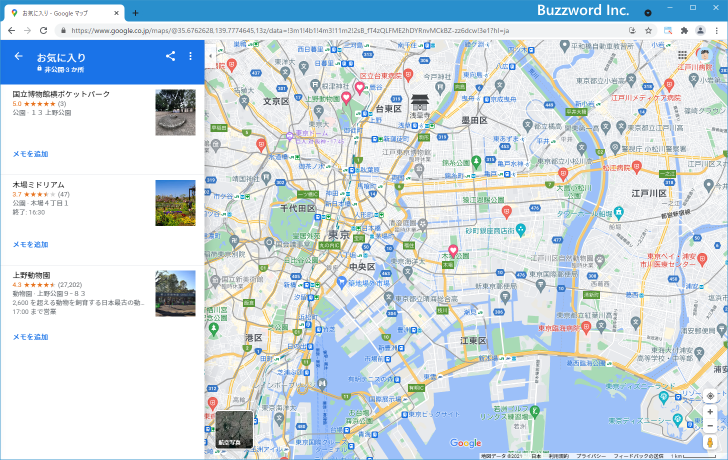Viewport: 728px width, 460px height.
Task: Open more options menu in list header
Action: tap(190, 56)
